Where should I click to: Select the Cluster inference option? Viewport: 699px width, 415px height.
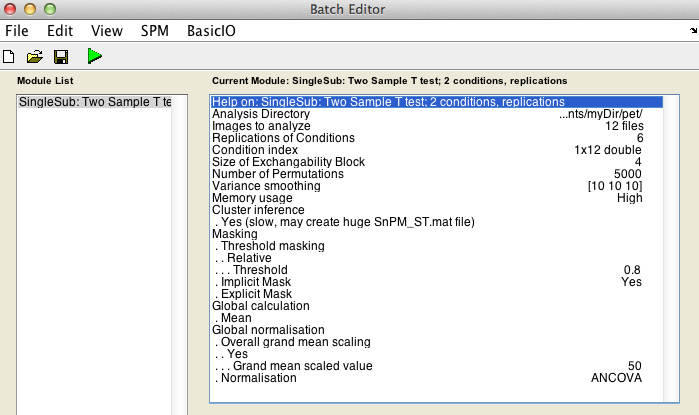[x=437, y=210]
